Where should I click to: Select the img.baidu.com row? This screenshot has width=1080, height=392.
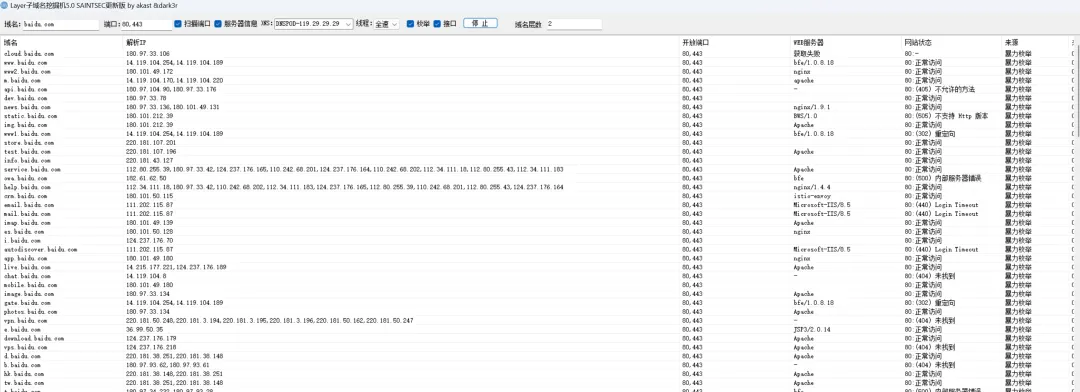[x=537, y=125]
